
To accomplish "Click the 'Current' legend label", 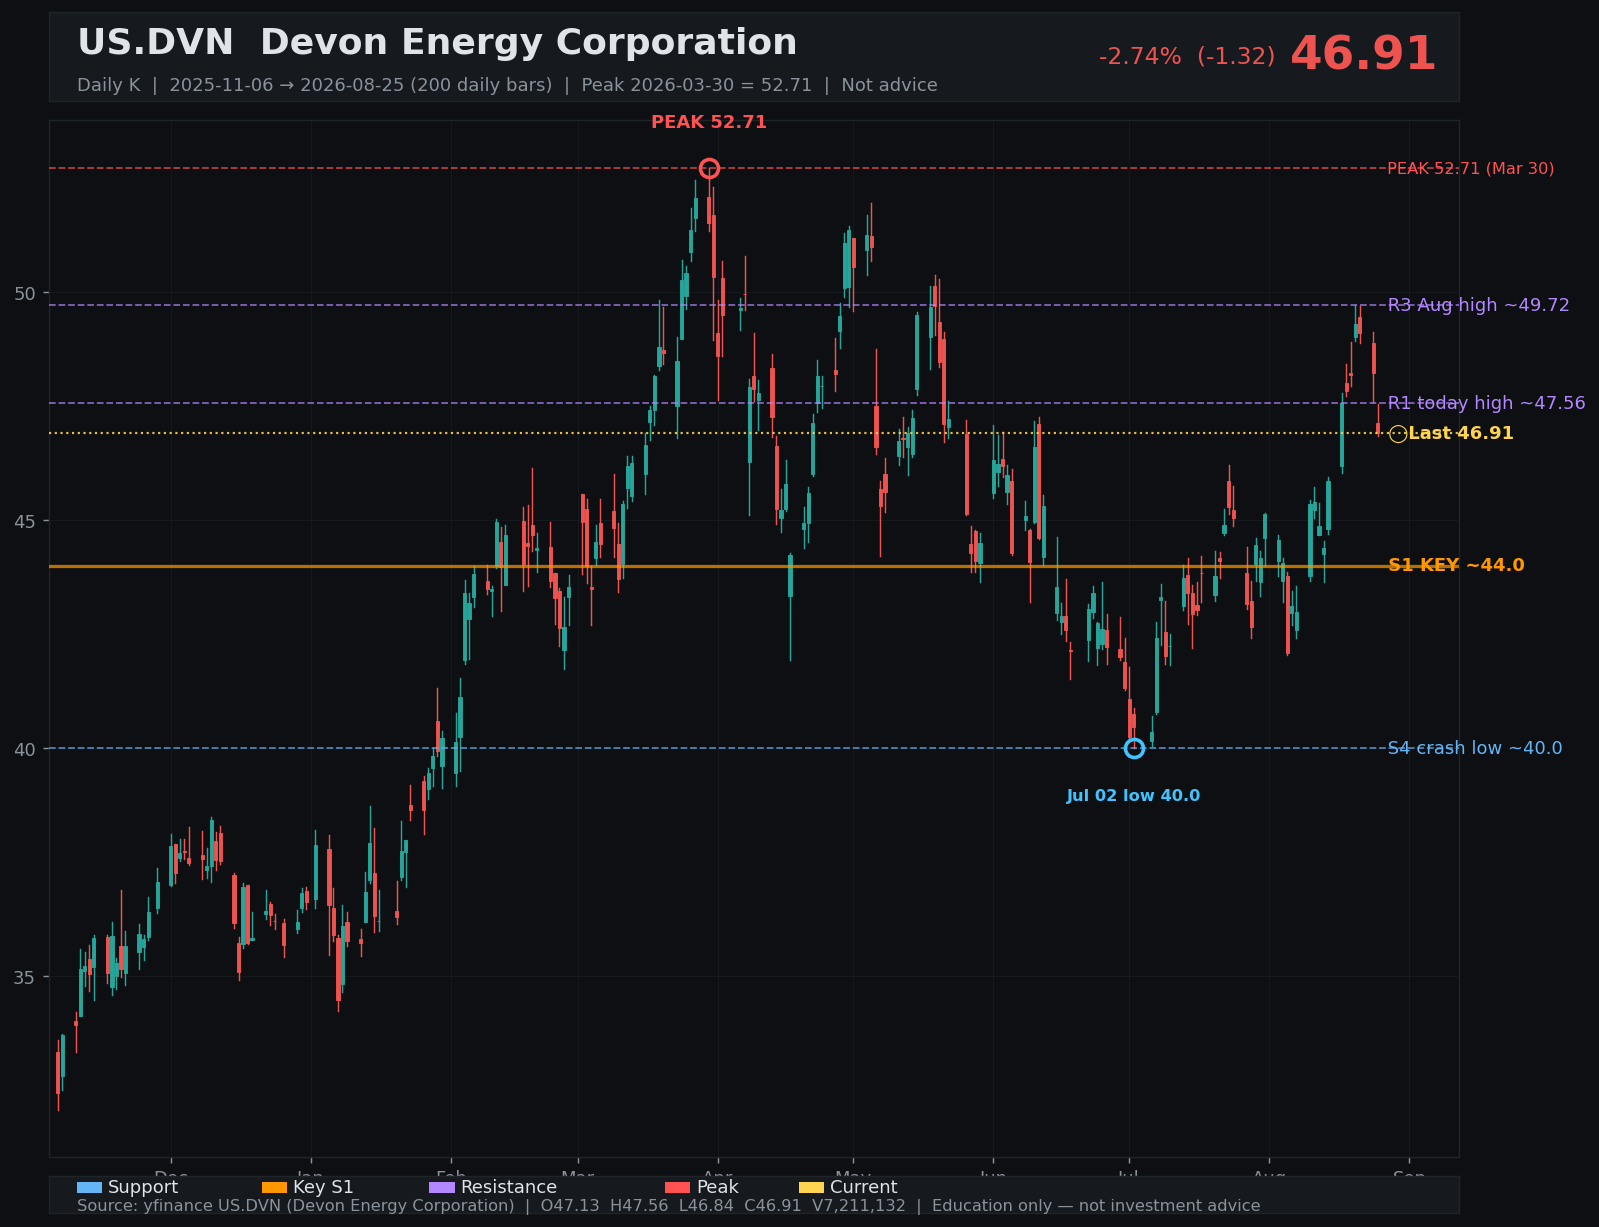I will pos(864,1188).
